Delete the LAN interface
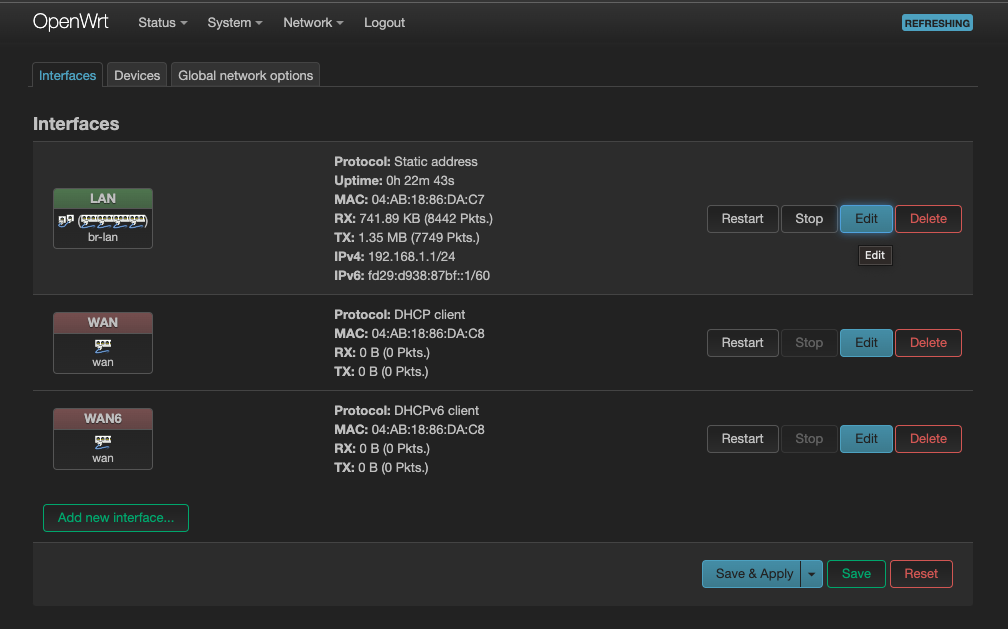 pos(928,219)
